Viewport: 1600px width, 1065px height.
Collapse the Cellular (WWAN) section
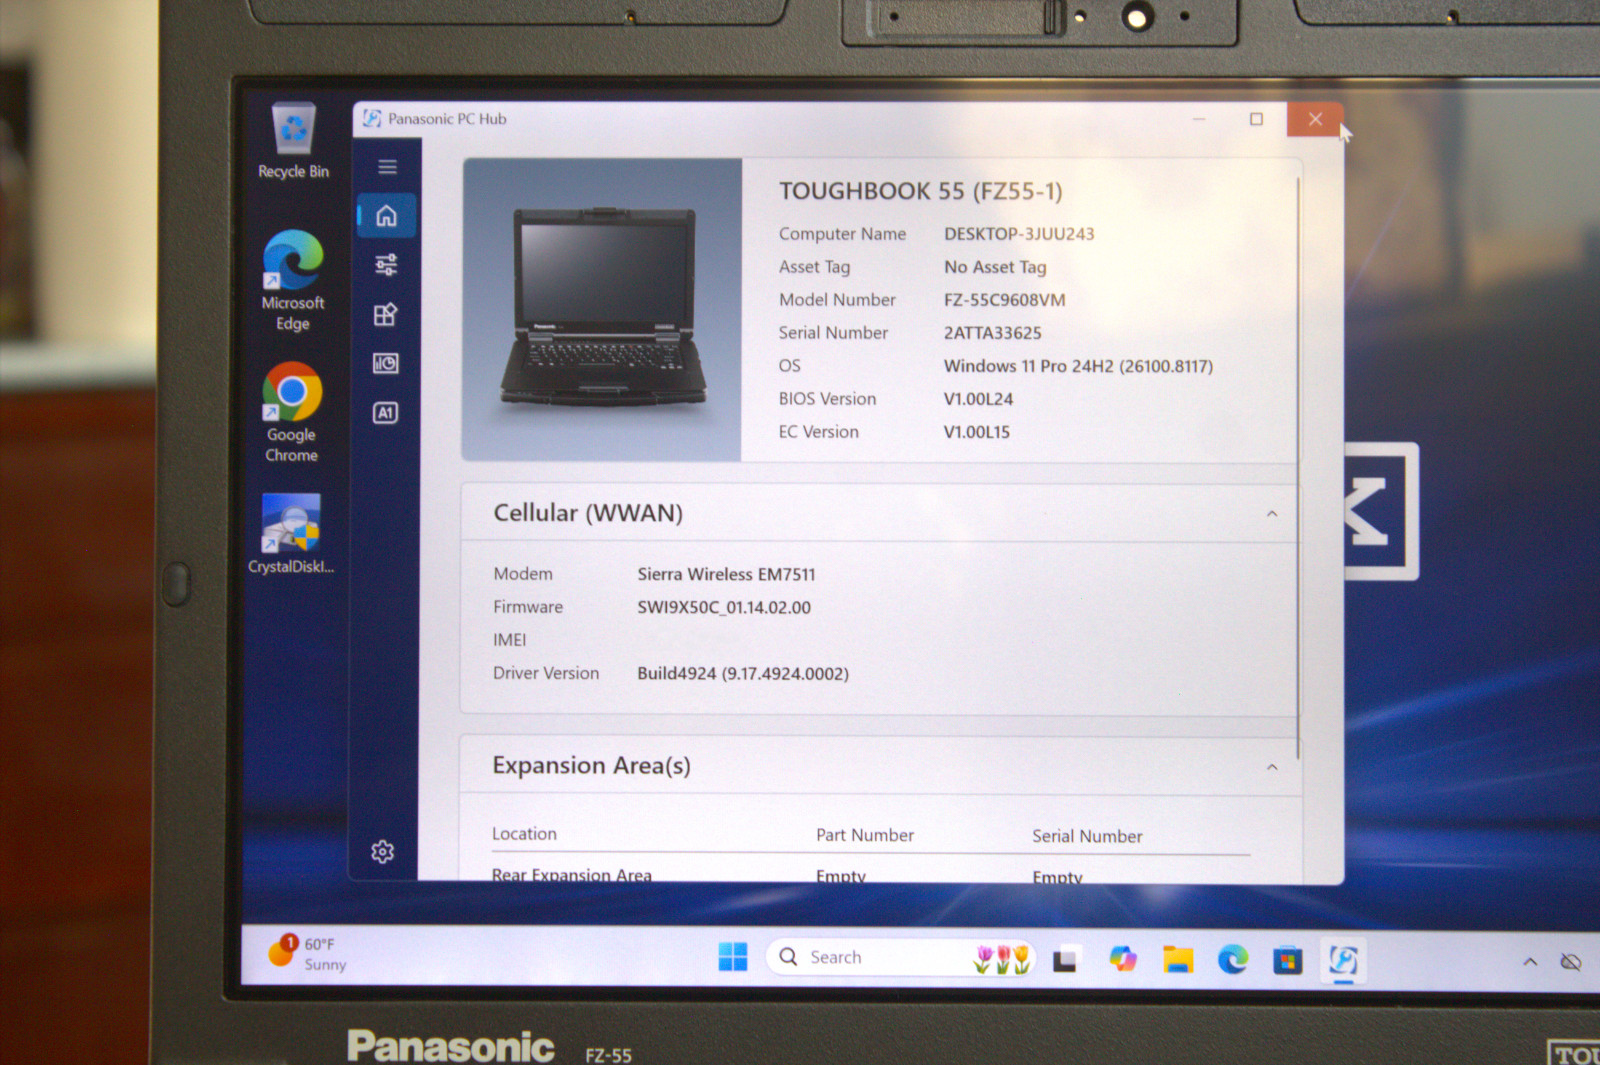(1272, 514)
